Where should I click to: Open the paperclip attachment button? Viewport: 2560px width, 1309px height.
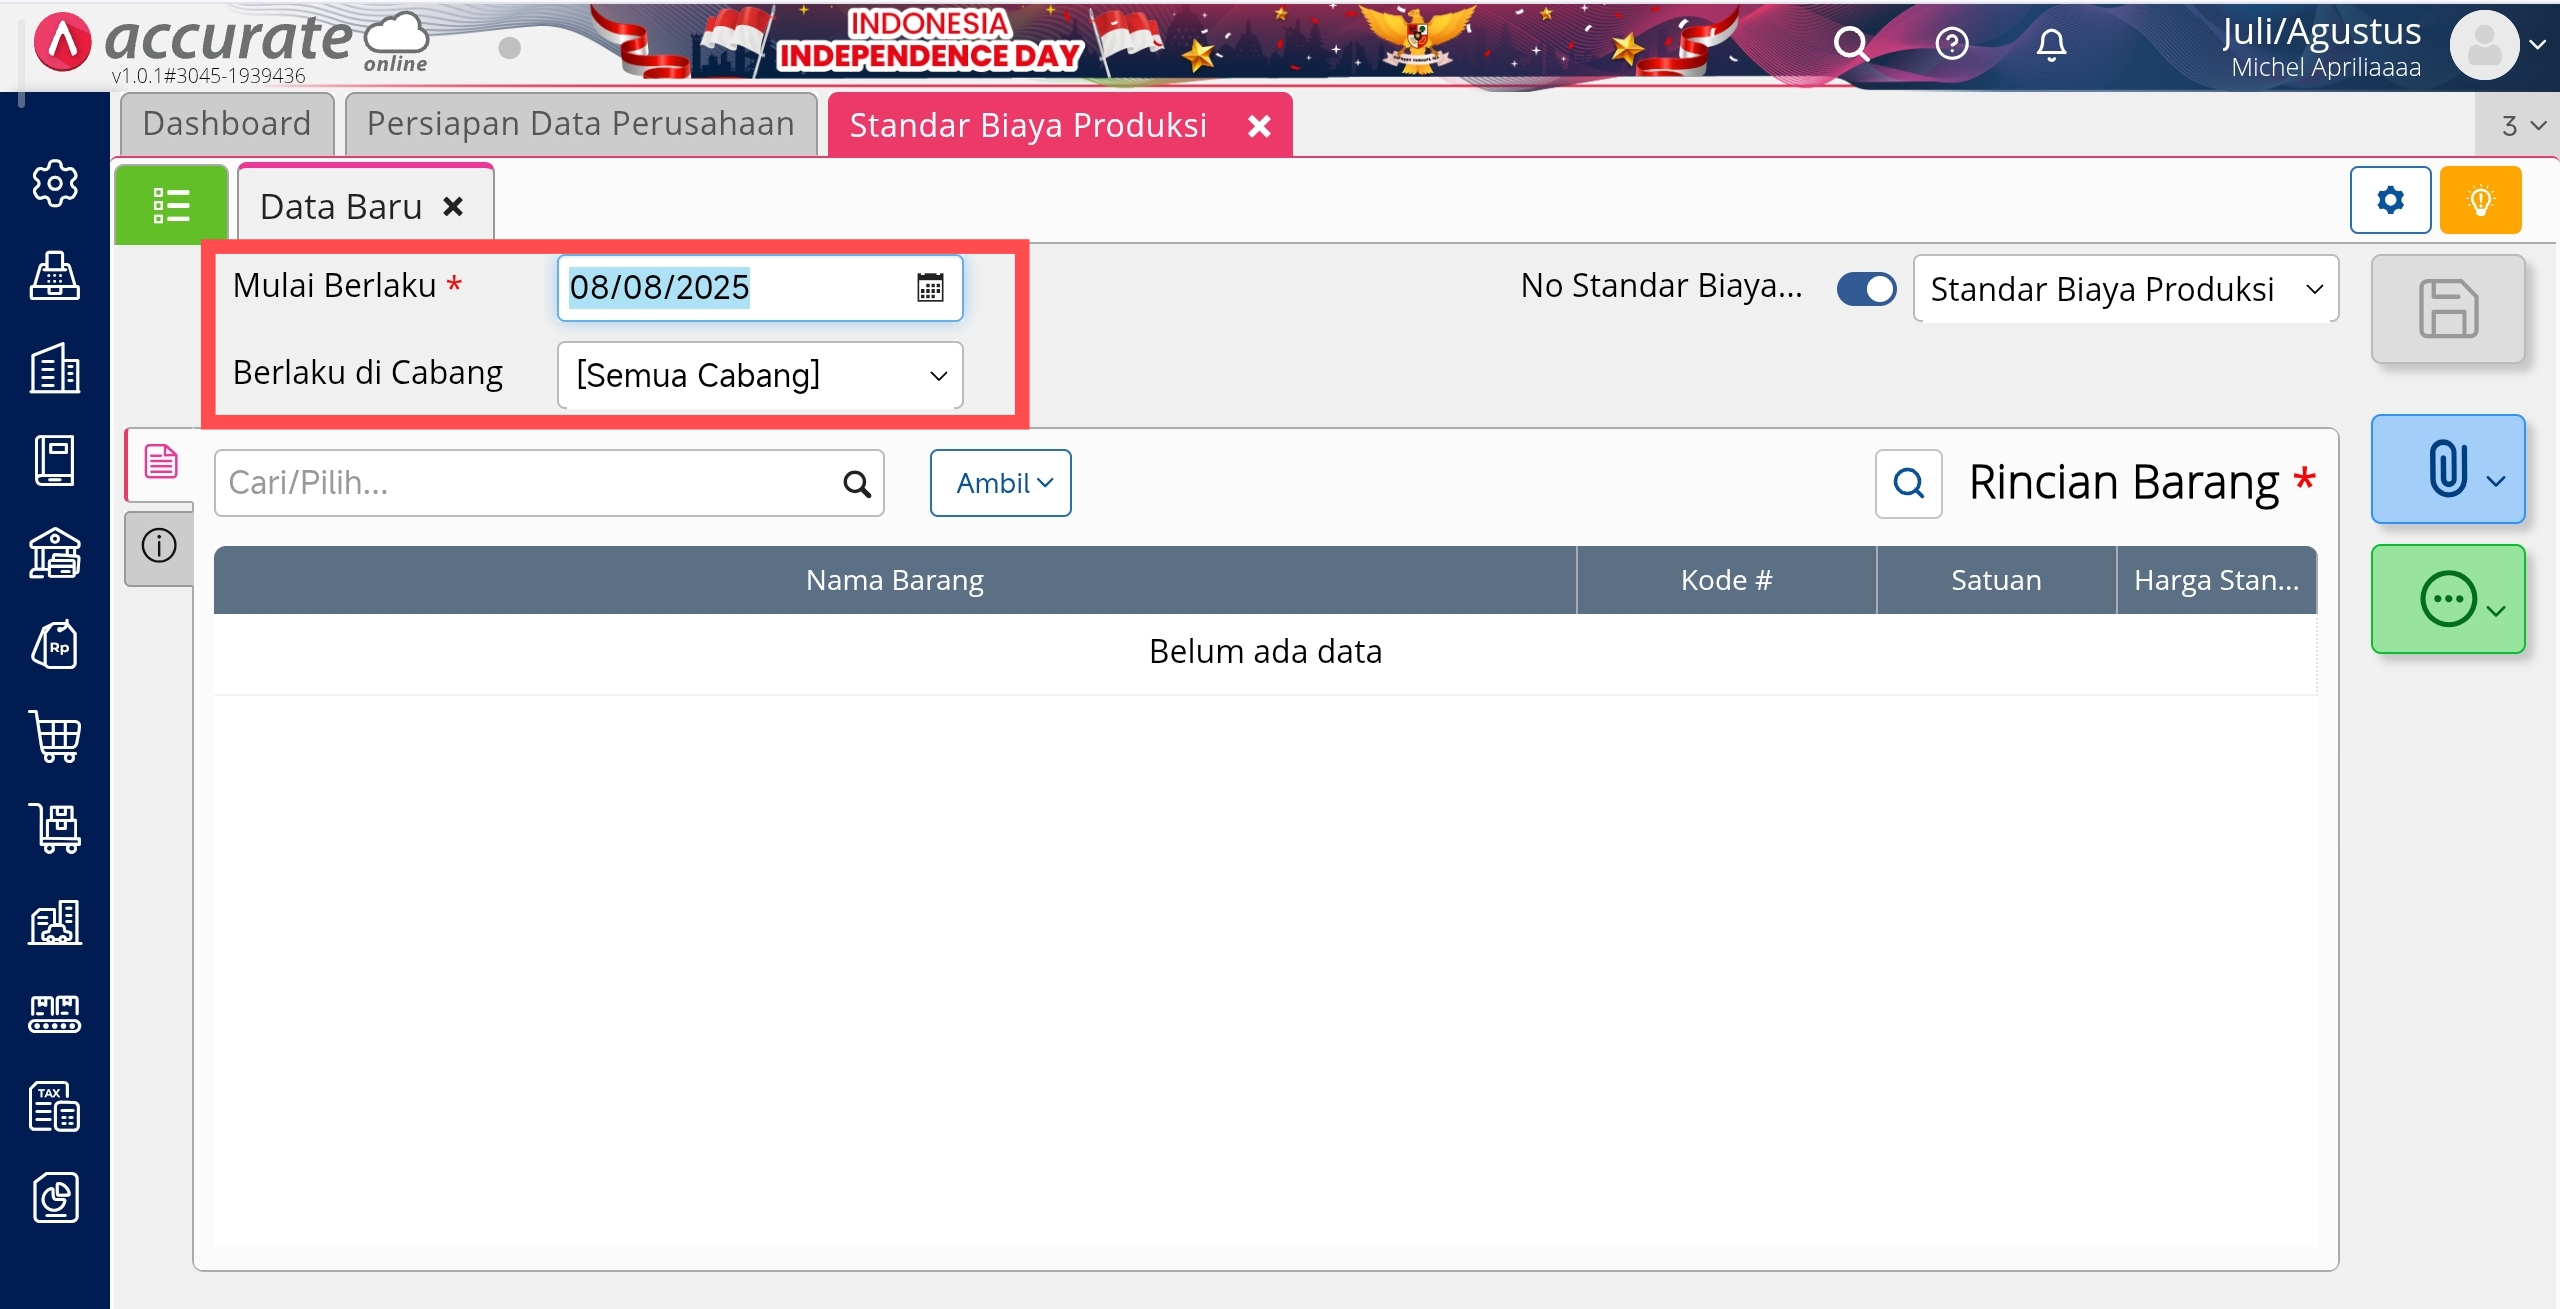click(x=2447, y=469)
